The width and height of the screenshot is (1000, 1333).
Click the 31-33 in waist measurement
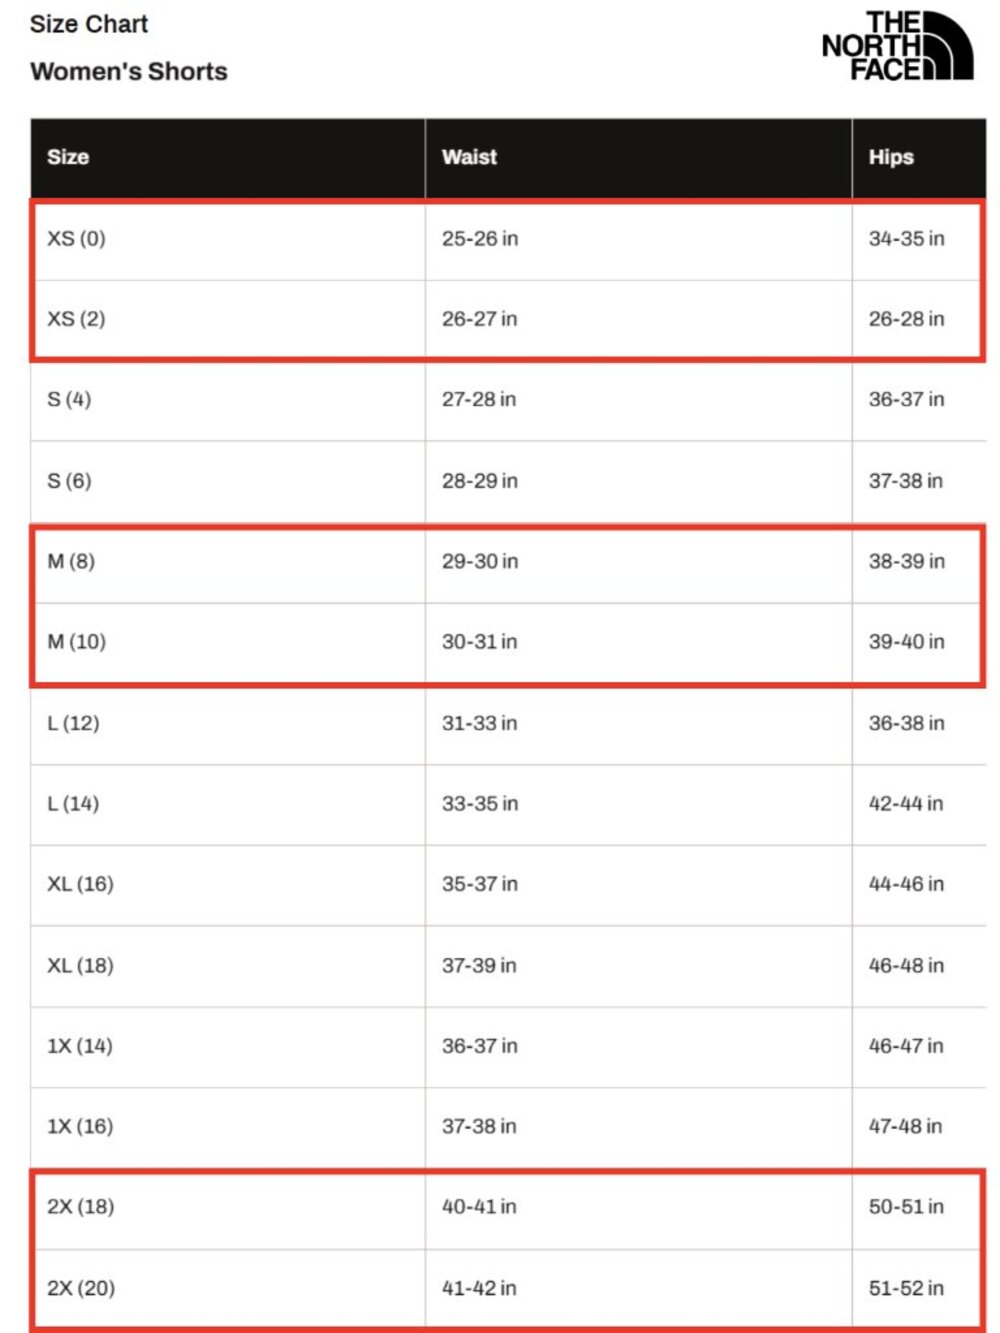point(480,723)
